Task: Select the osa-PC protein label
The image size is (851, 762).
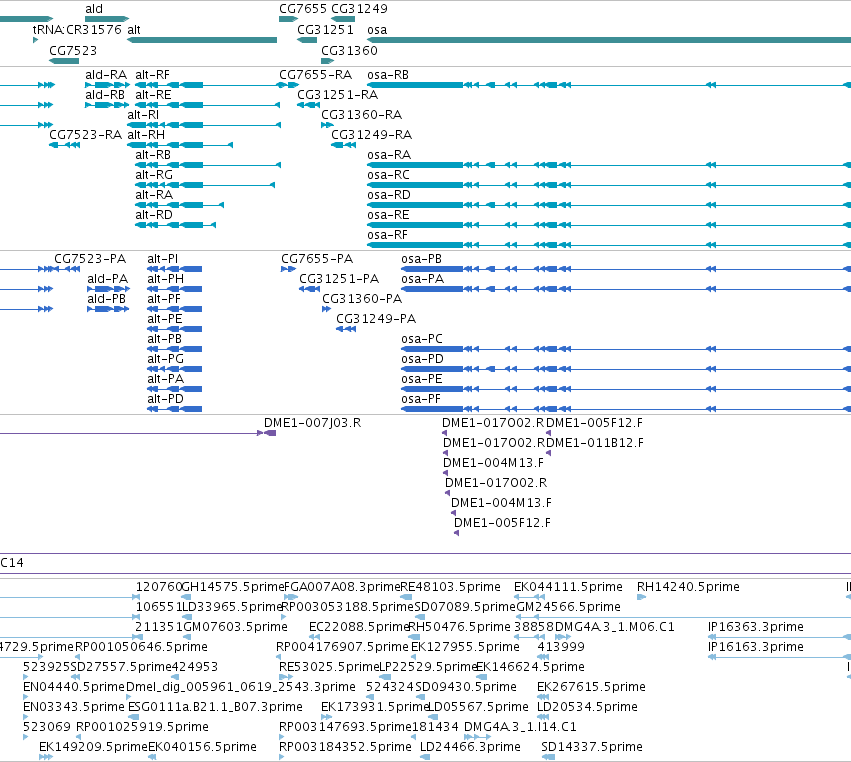Action: [422, 339]
